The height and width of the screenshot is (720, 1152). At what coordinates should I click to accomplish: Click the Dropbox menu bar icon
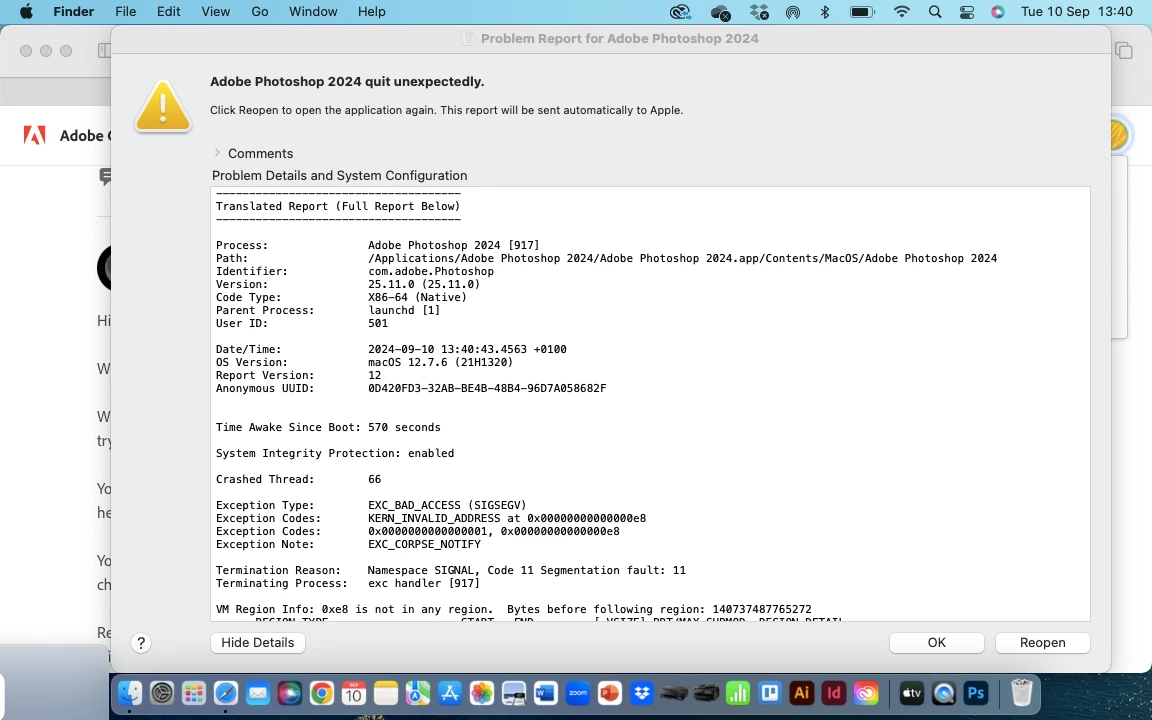click(x=759, y=12)
